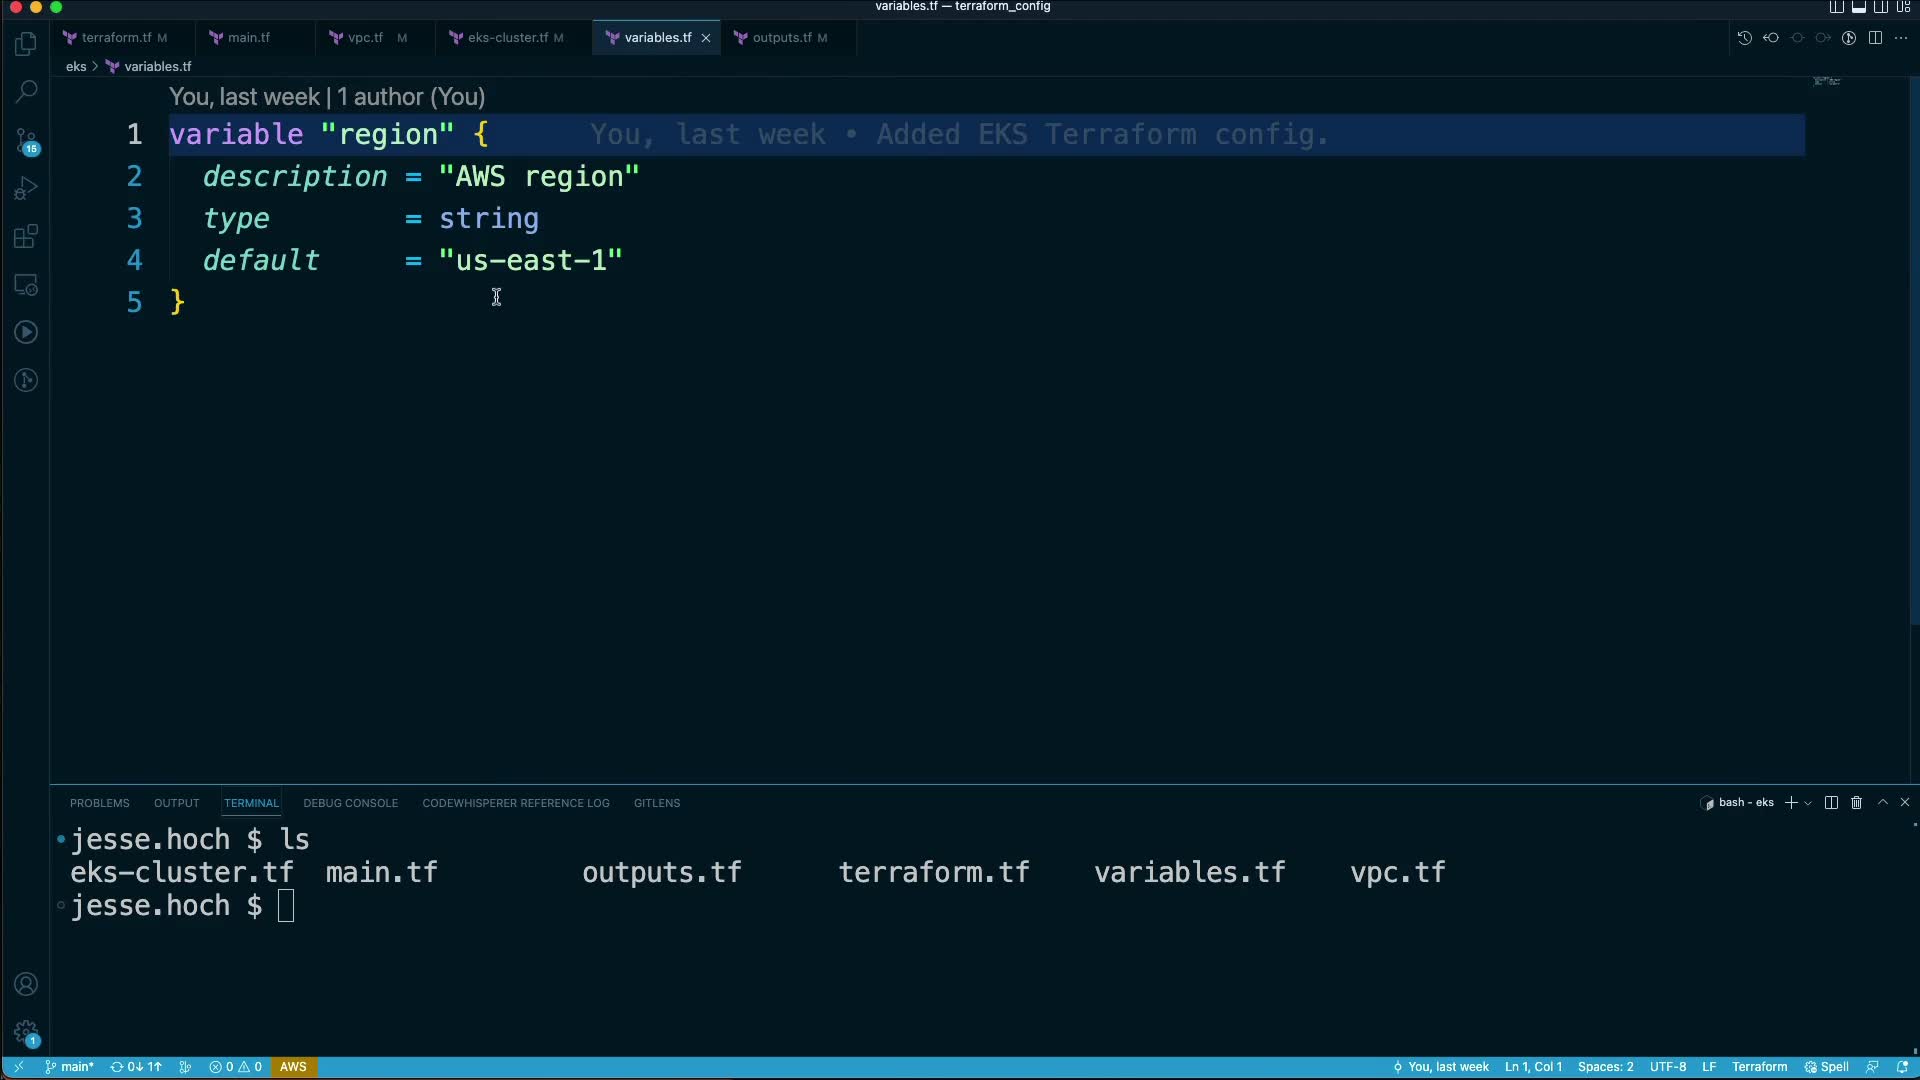Toggle the bottom panel layout button

click(x=1858, y=7)
